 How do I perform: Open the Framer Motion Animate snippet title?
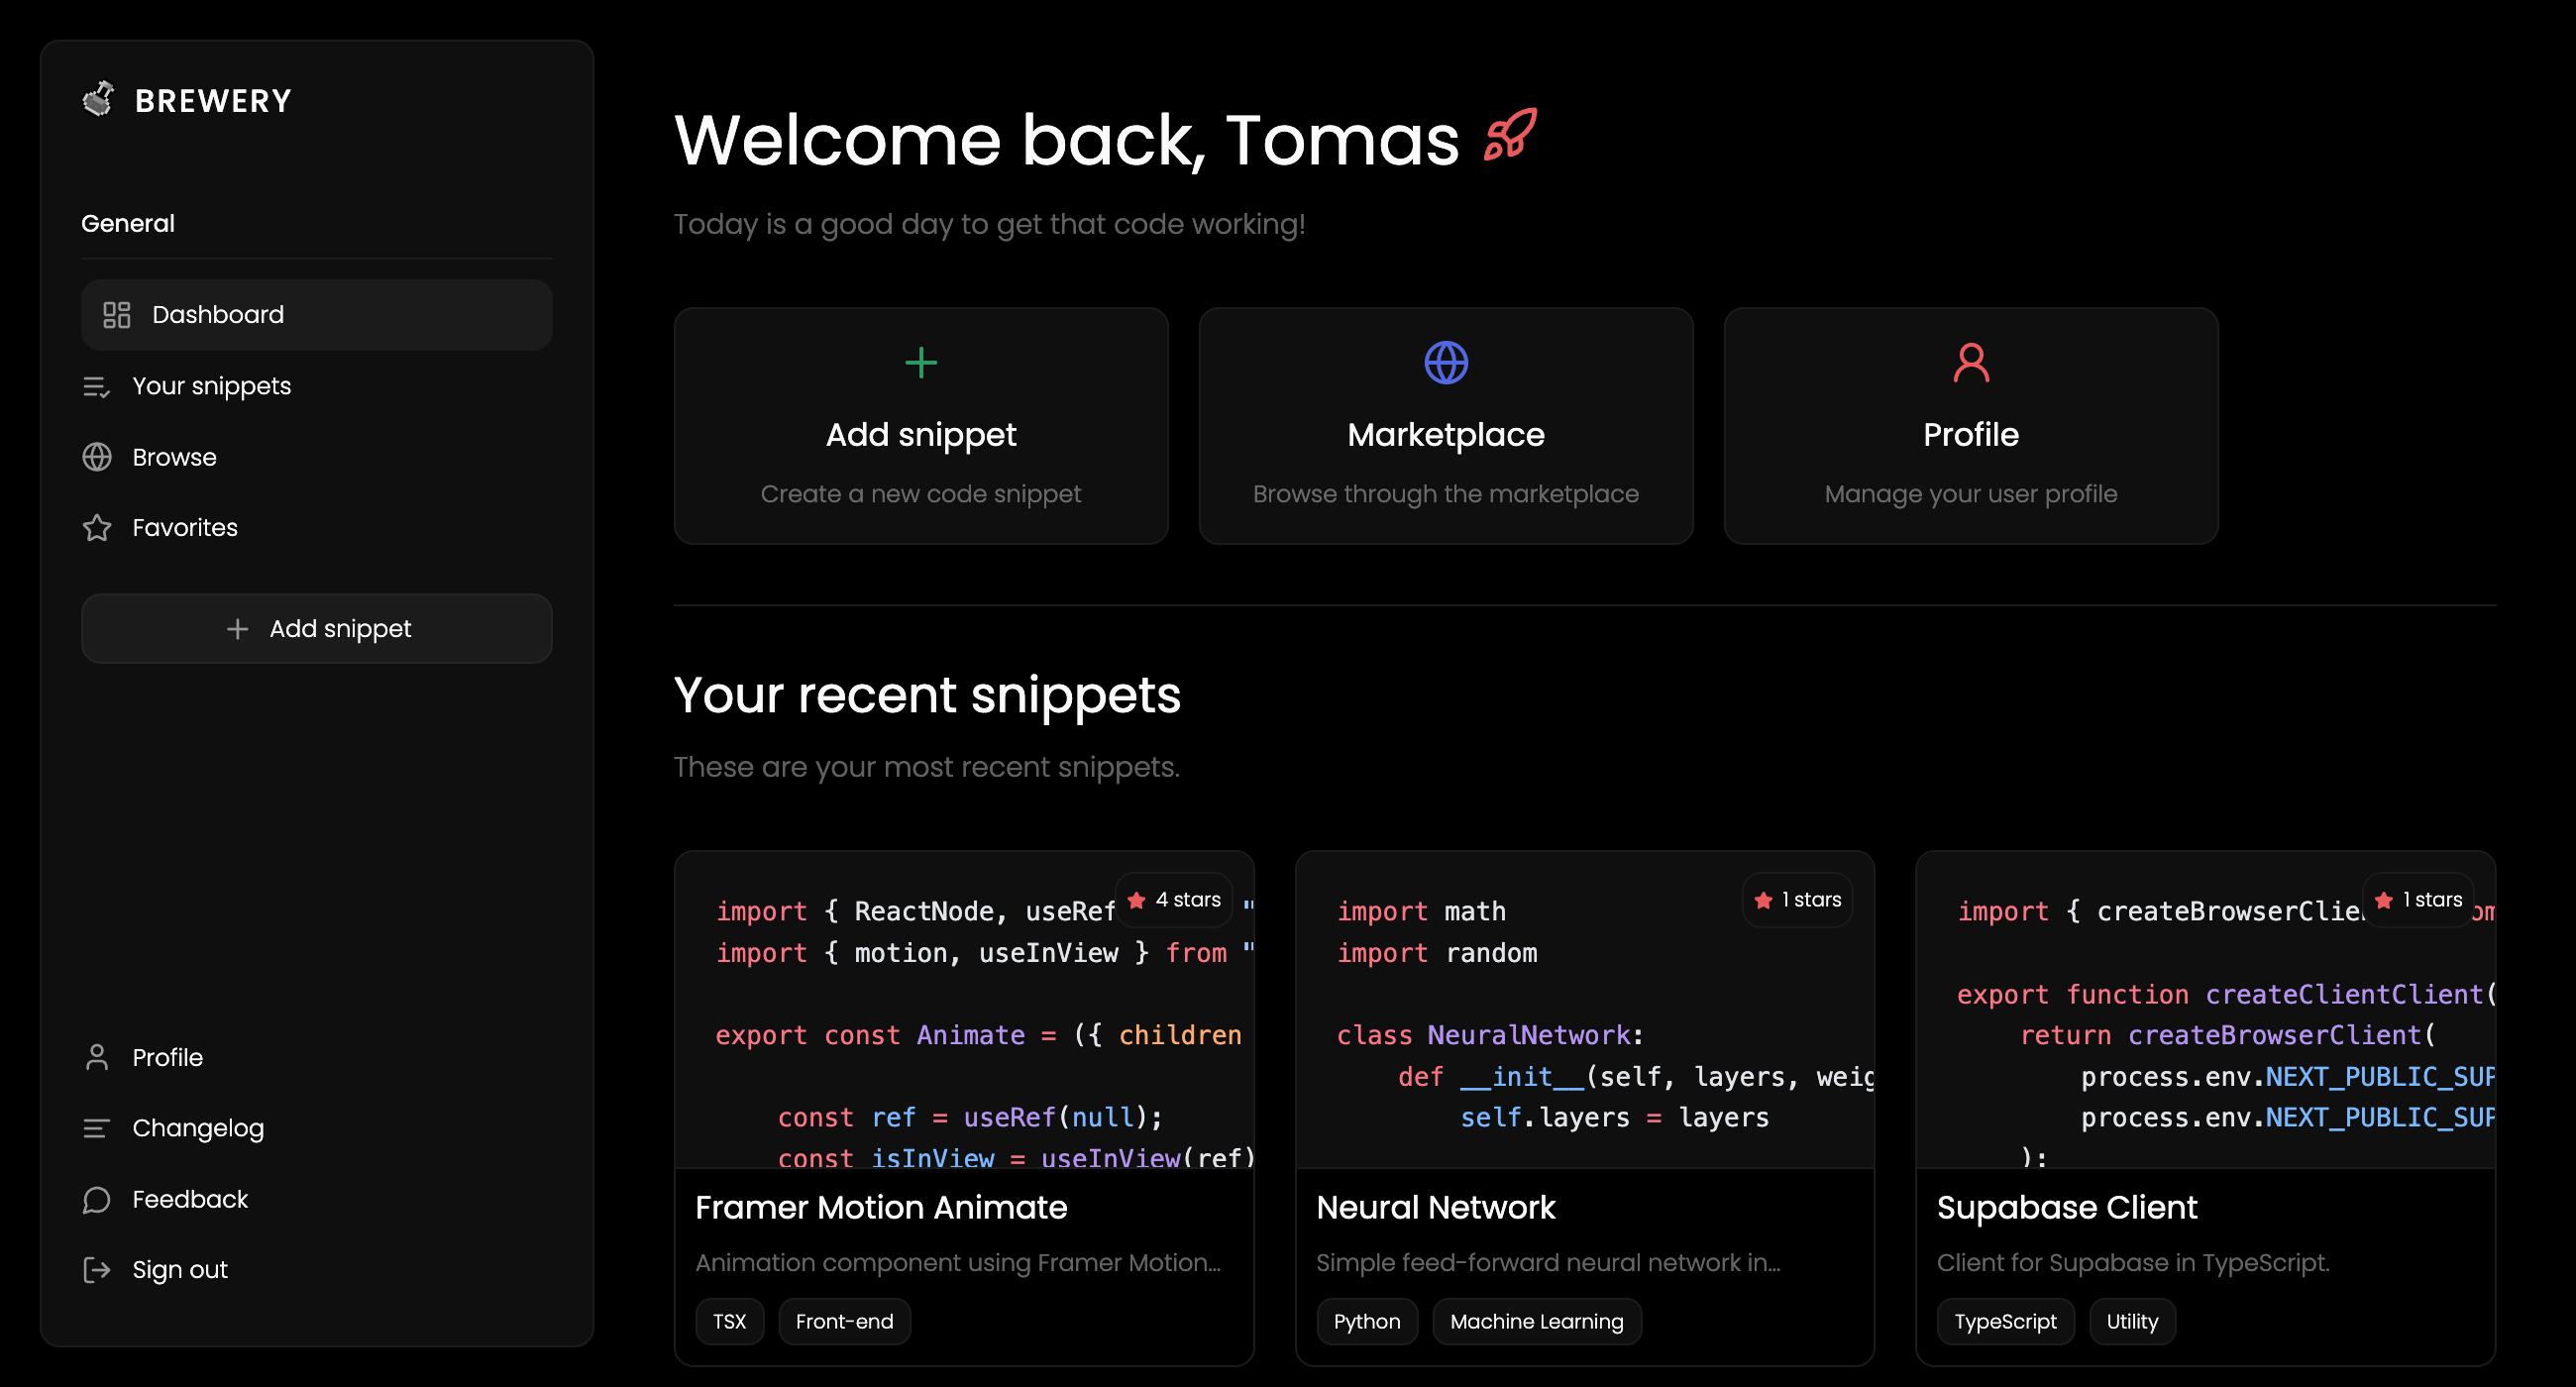click(880, 1207)
